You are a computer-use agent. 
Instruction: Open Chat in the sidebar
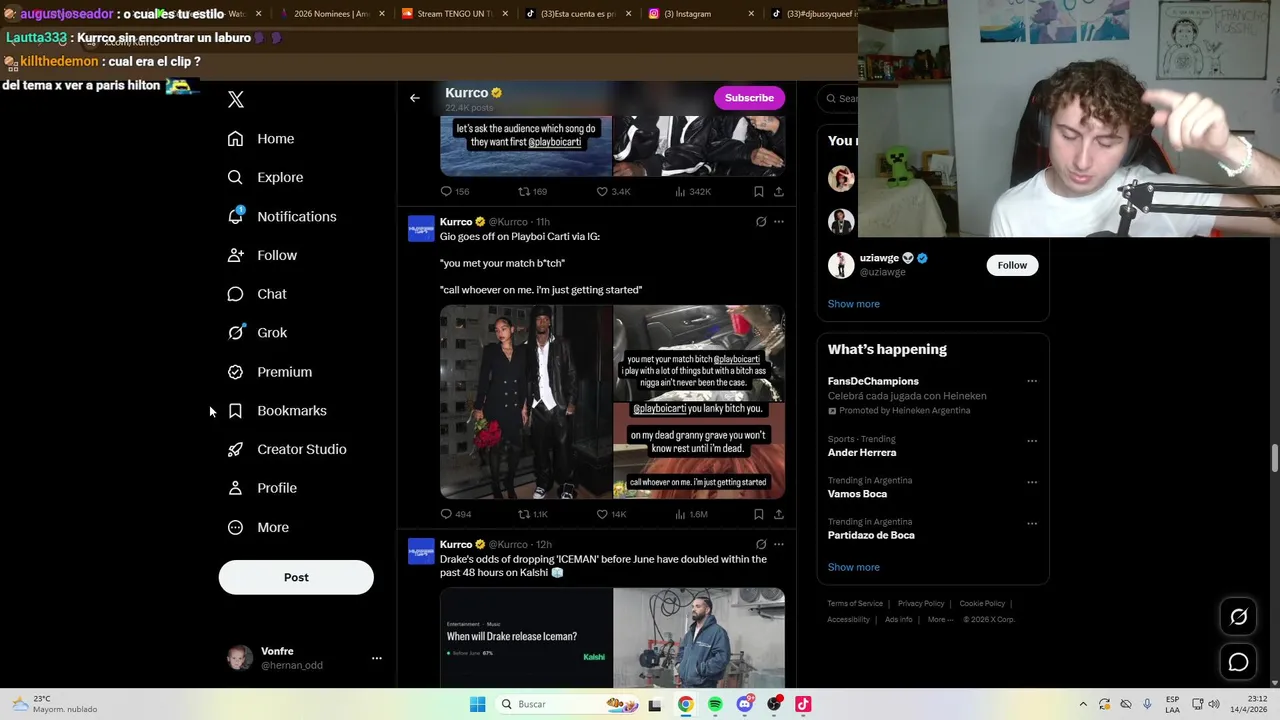tap(257, 295)
